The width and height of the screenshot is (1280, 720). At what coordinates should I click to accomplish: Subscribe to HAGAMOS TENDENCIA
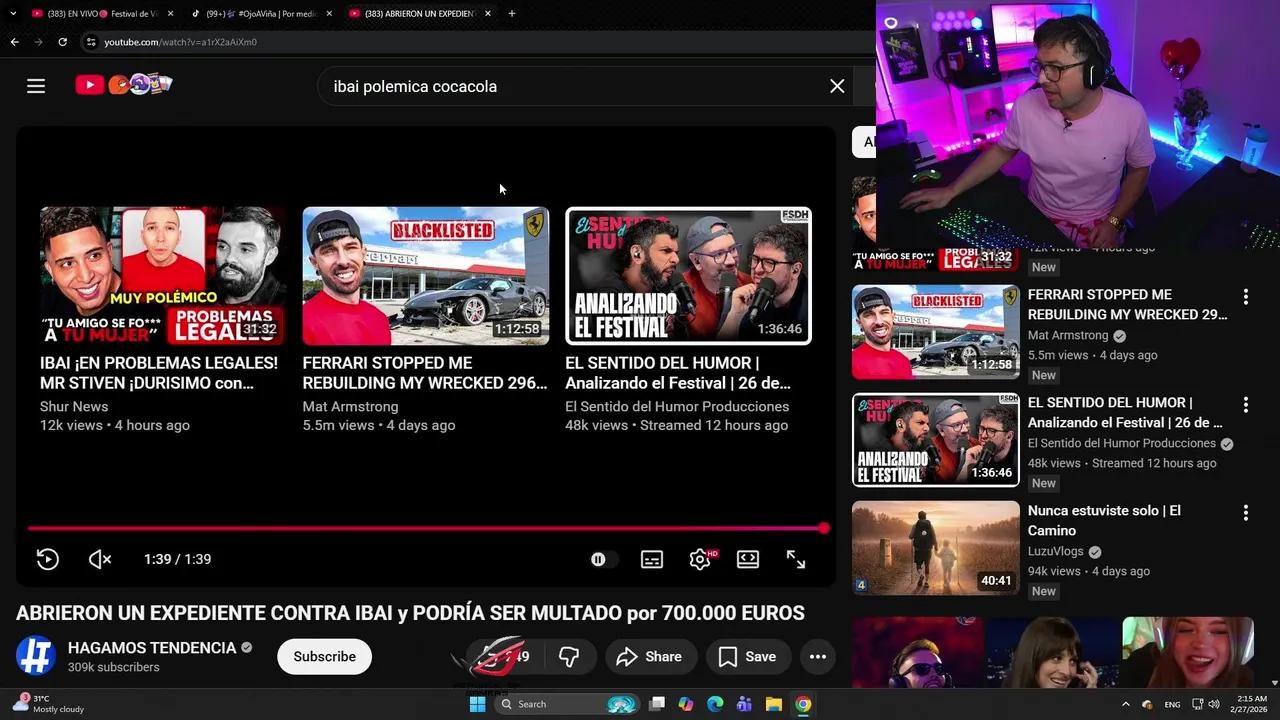pyautogui.click(x=324, y=657)
